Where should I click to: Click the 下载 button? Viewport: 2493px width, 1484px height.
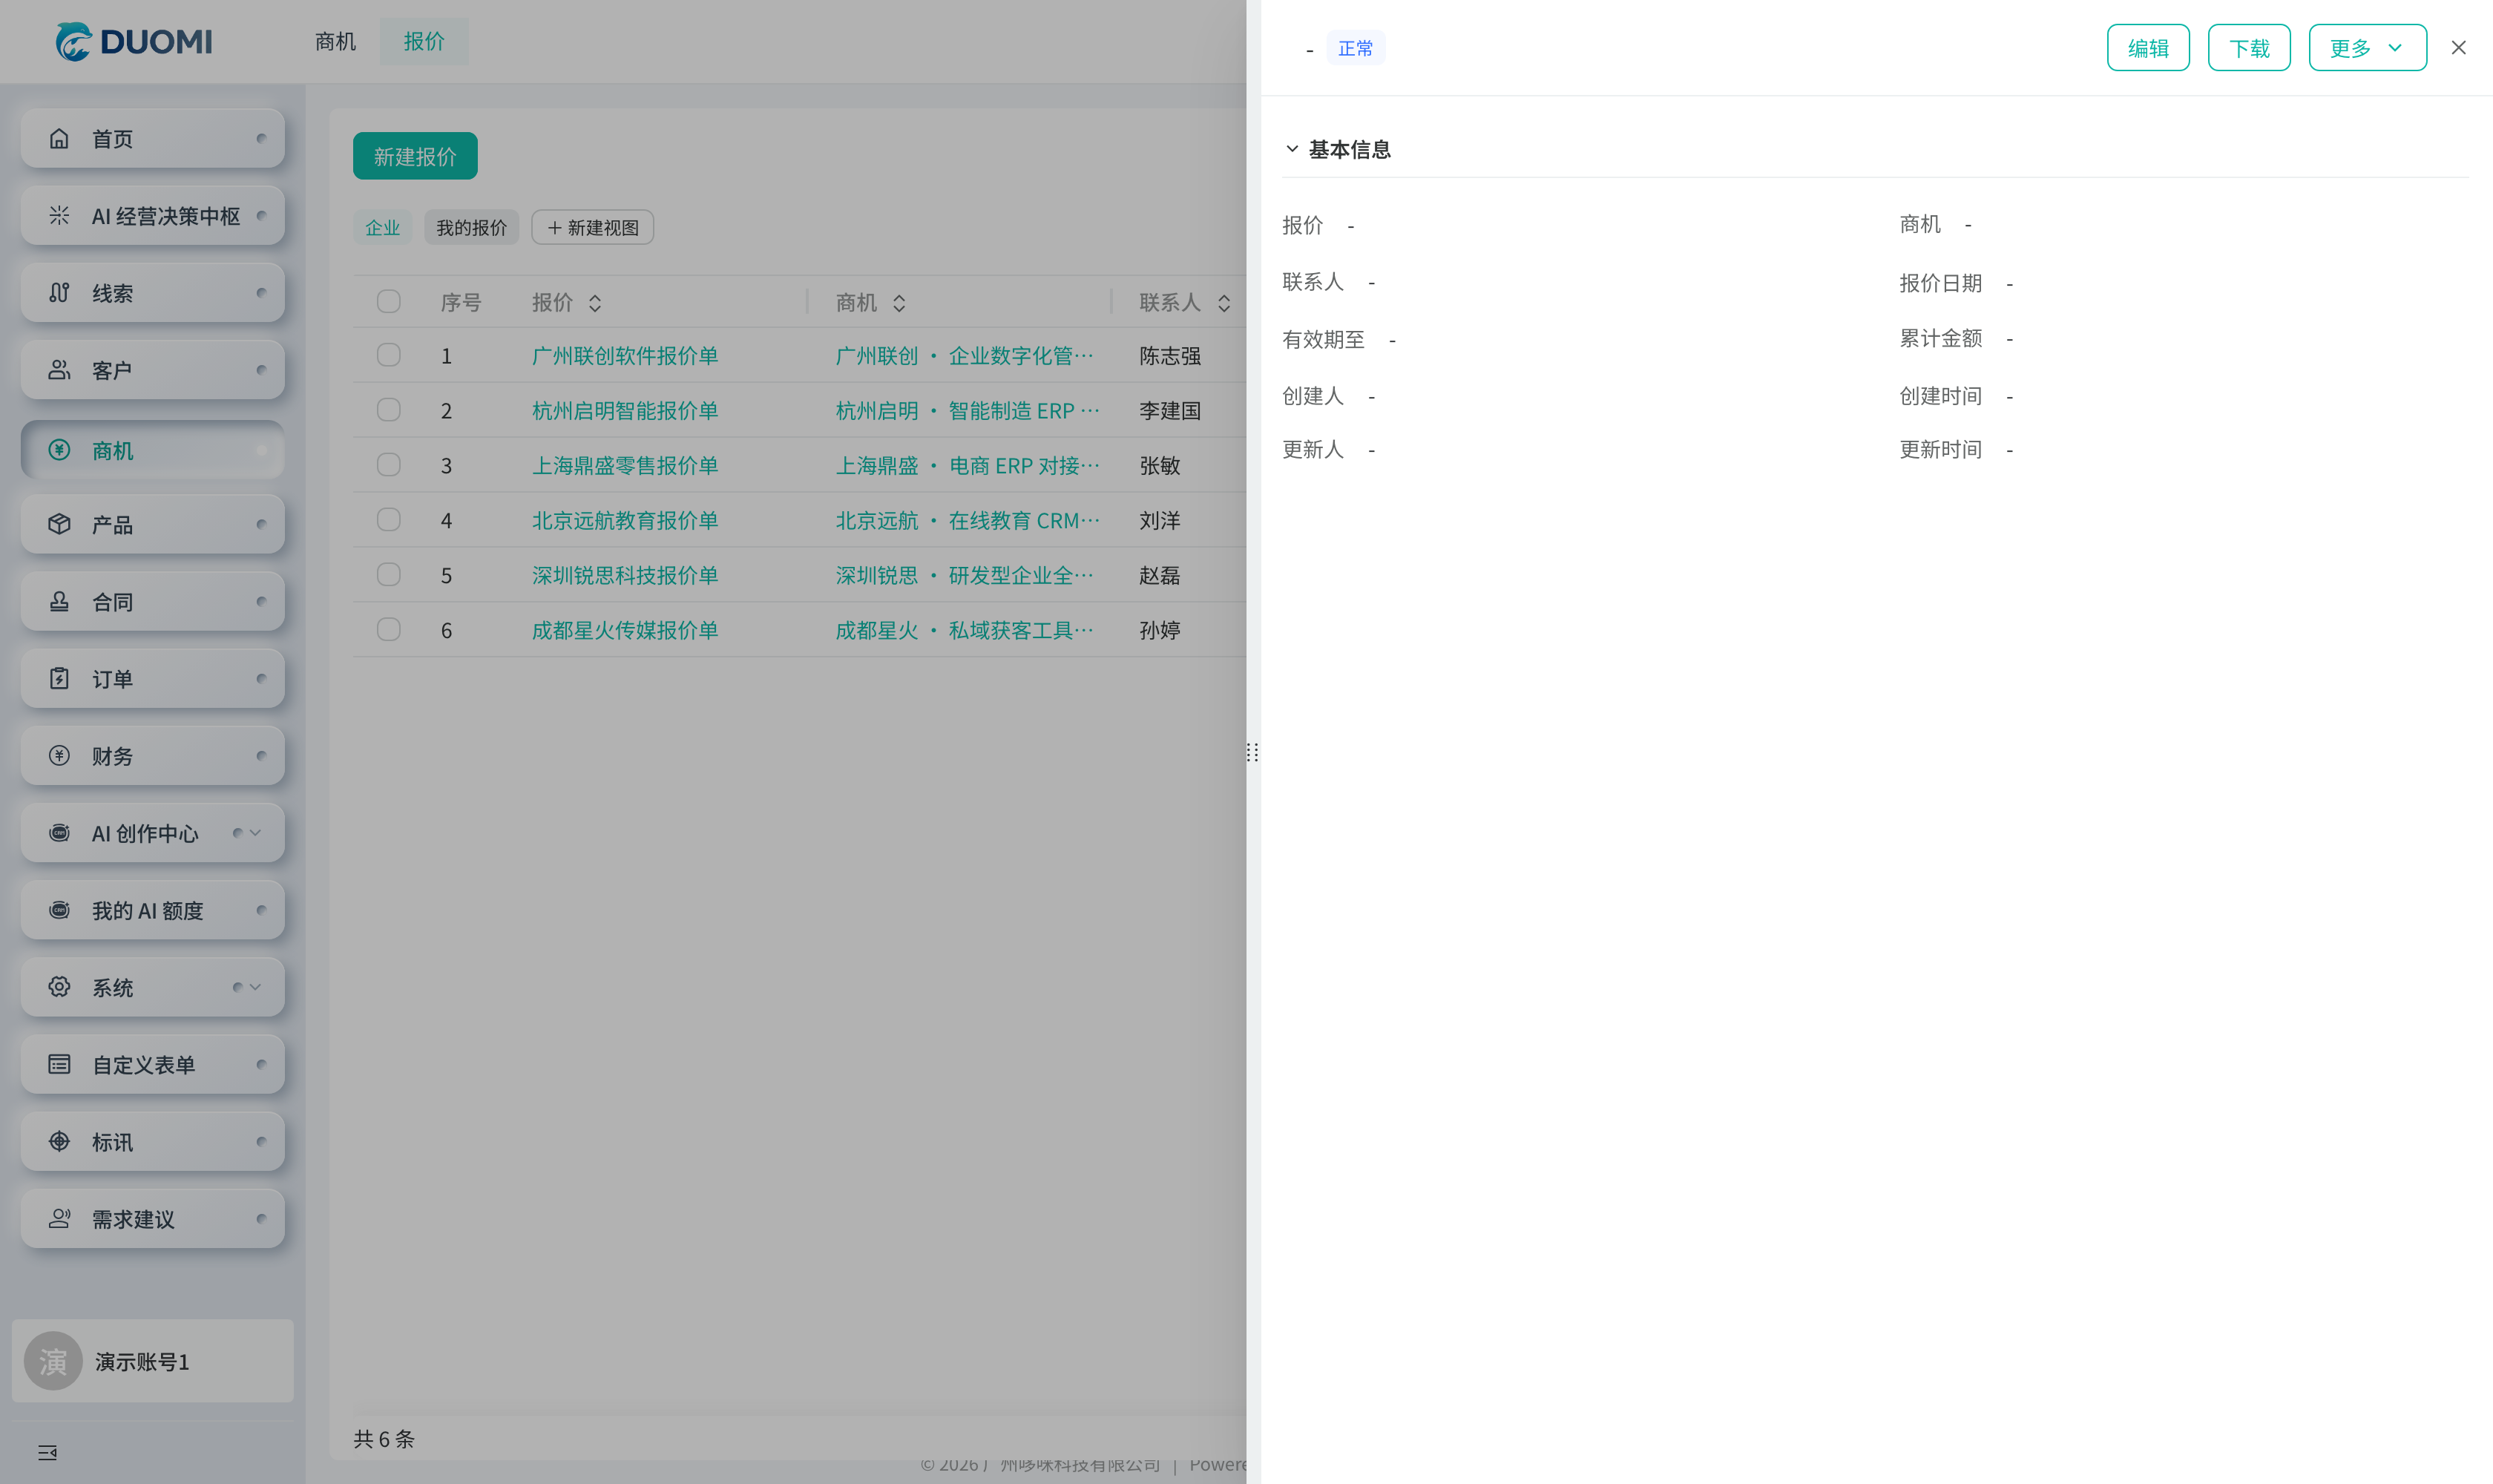click(x=2248, y=47)
